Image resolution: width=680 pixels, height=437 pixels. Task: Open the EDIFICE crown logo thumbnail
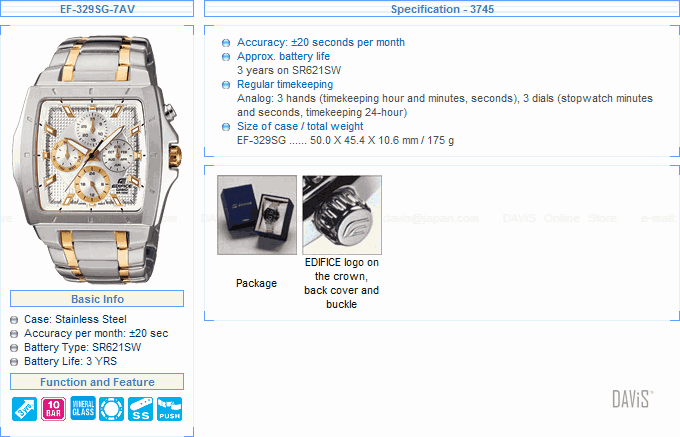pyautogui.click(x=342, y=215)
